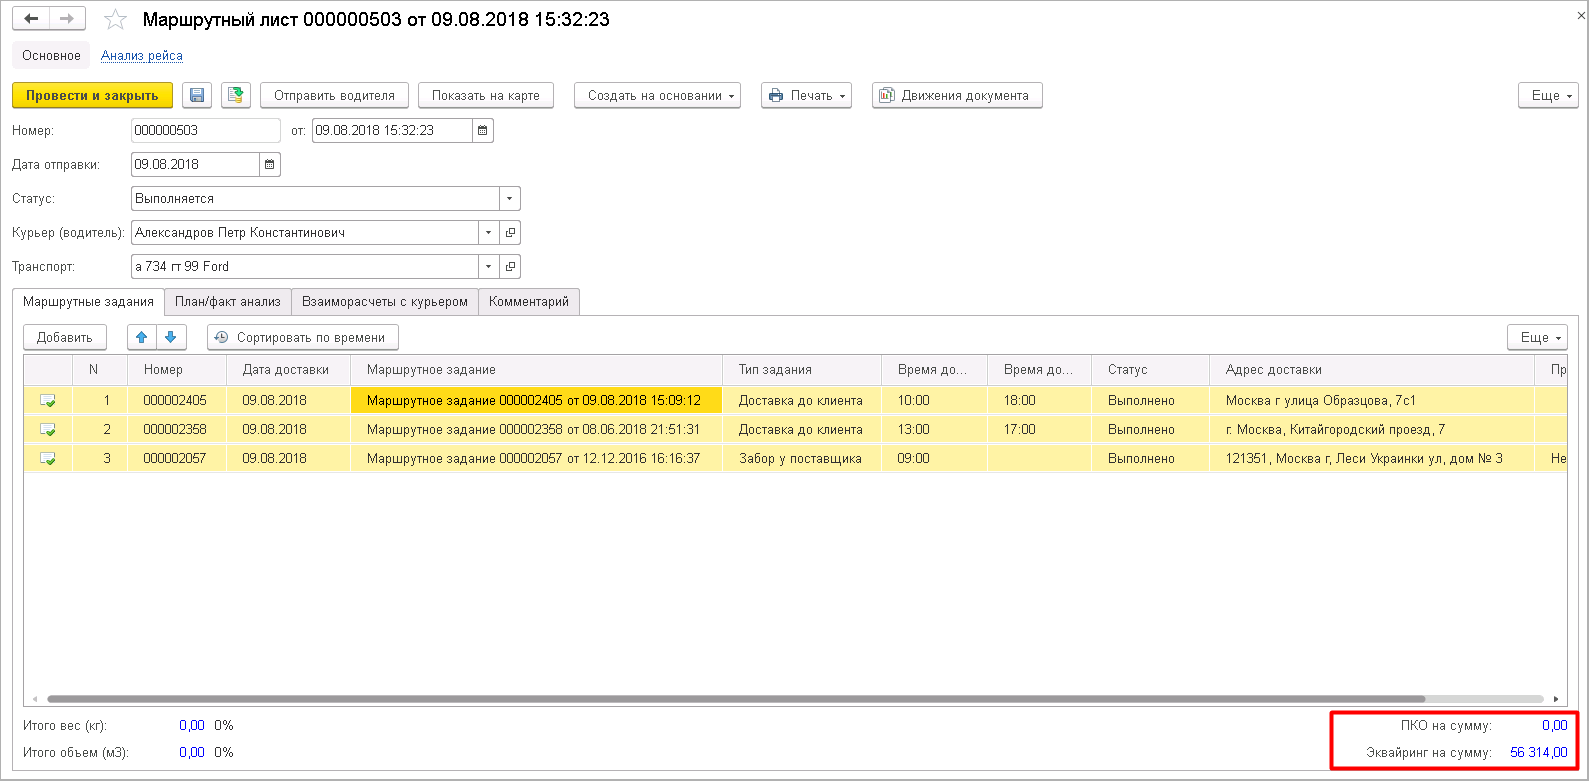Go back with the left arrow button
The width and height of the screenshot is (1589, 781).
[x=31, y=19]
